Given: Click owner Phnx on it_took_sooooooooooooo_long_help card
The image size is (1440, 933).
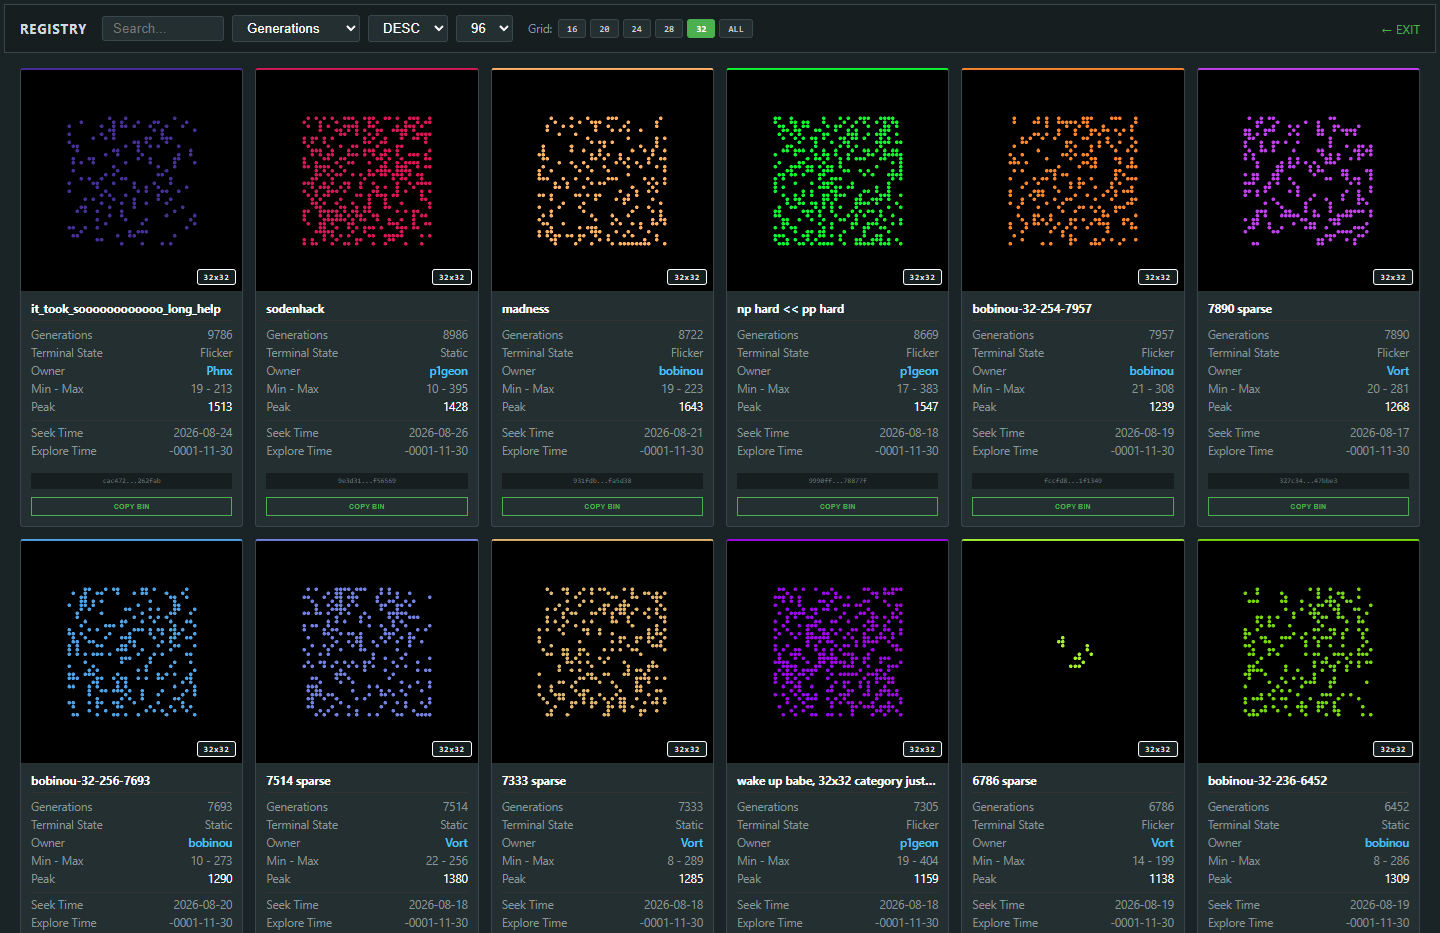Looking at the screenshot, I should 219,371.
